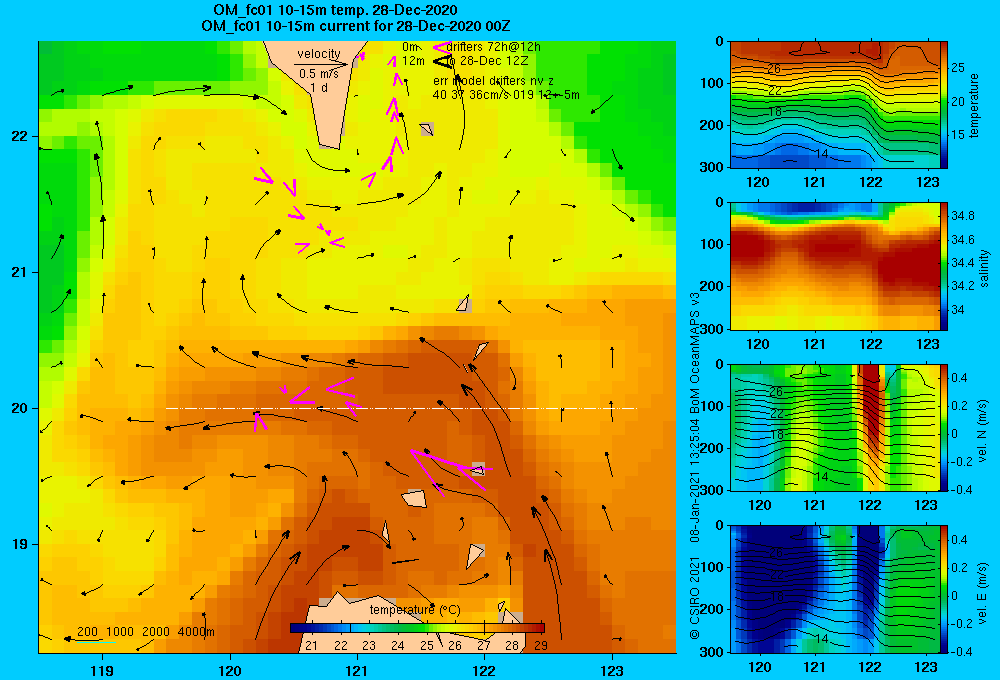Click the '200' bathymetry legend label
Screen dimensions: 1000x680
click(87, 632)
